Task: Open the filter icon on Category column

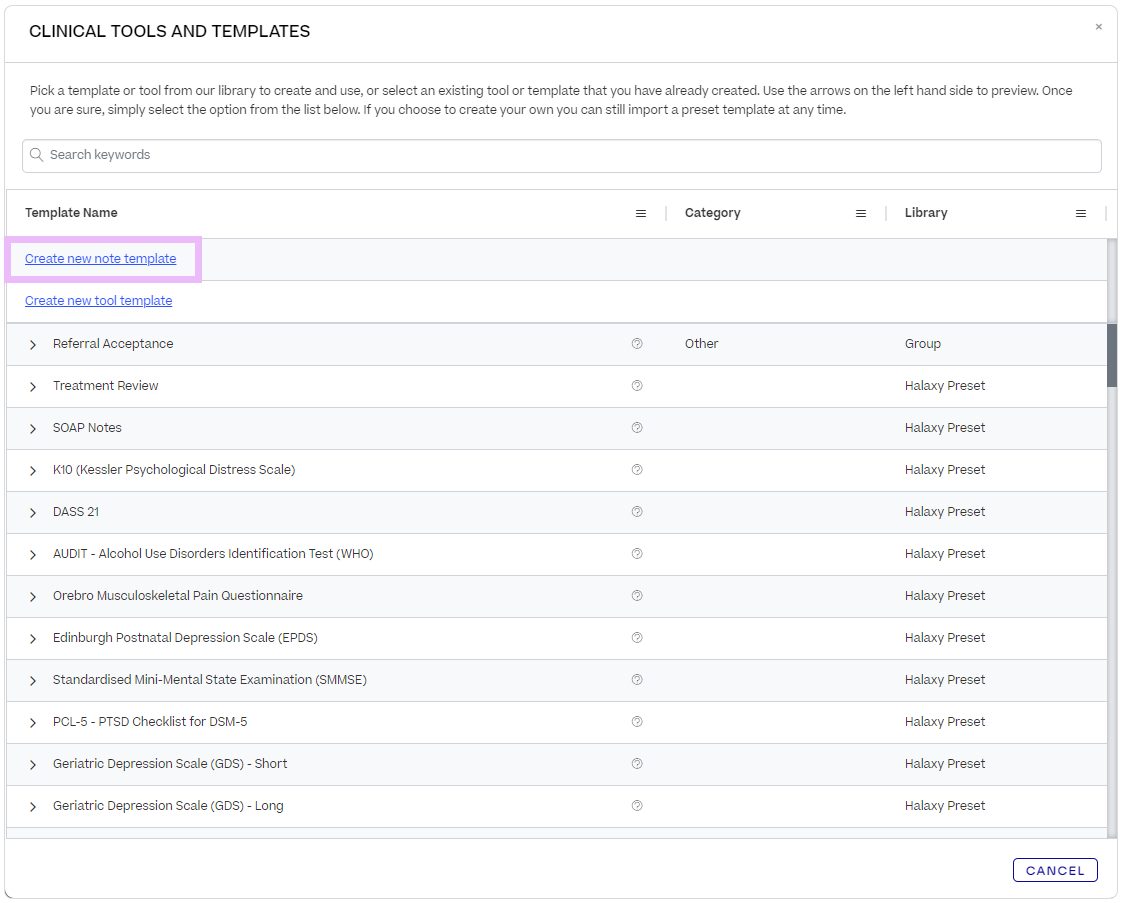Action: [x=861, y=213]
